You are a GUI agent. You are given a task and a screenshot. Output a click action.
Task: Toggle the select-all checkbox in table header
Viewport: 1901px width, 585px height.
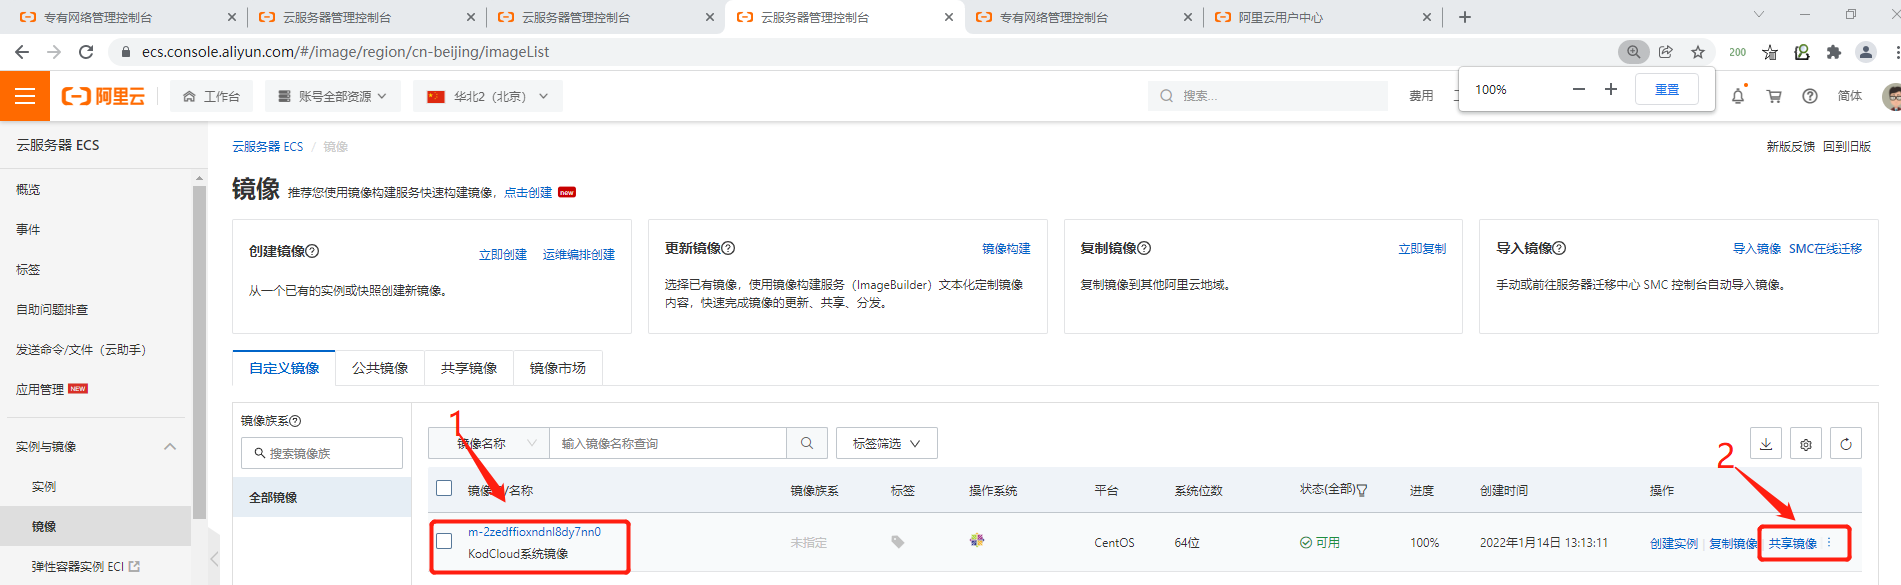(444, 488)
